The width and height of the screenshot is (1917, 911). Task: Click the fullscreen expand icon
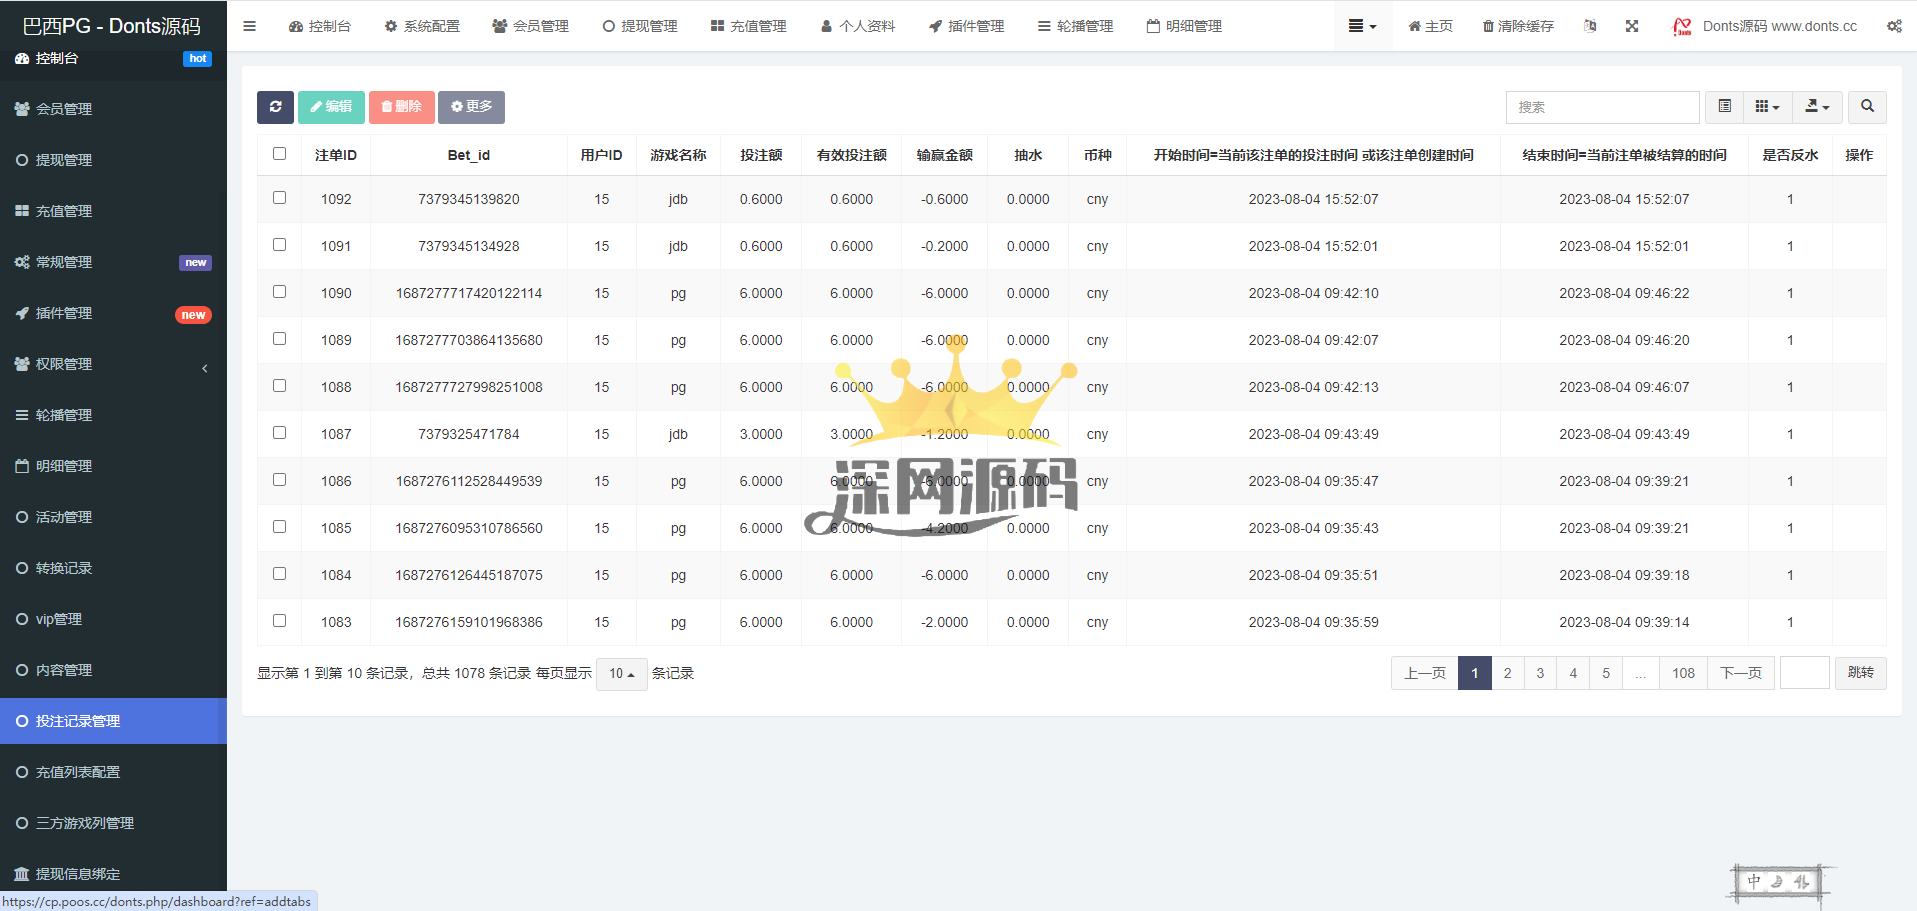pos(1632,26)
